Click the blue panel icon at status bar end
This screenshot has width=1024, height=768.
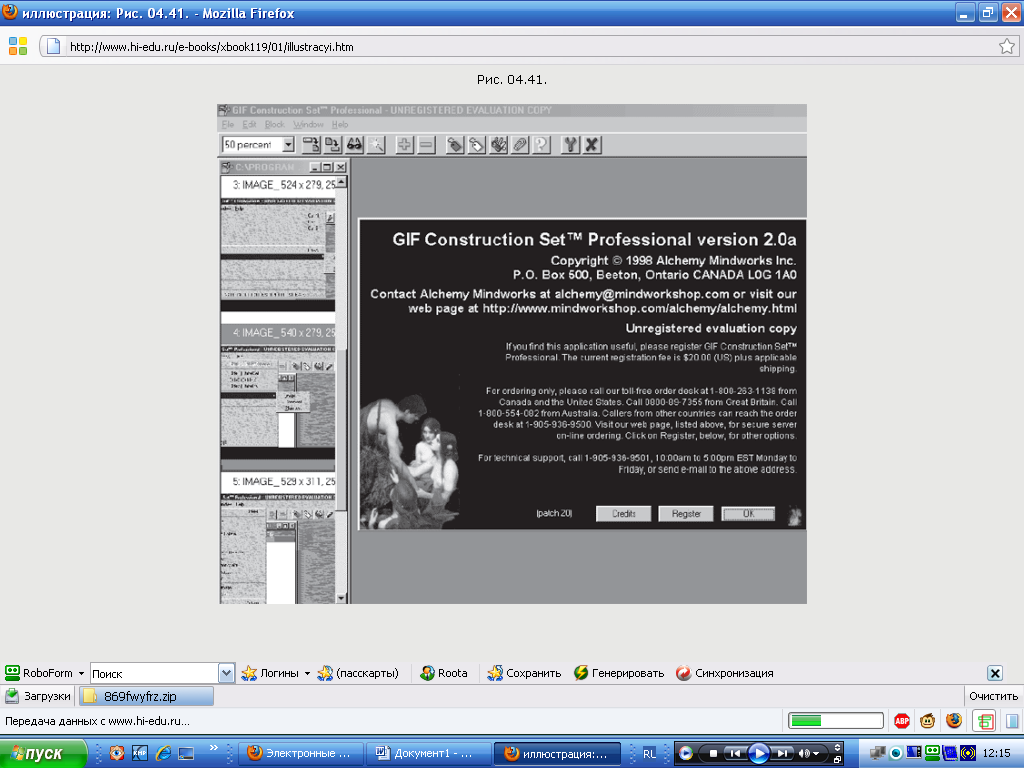(1012, 721)
